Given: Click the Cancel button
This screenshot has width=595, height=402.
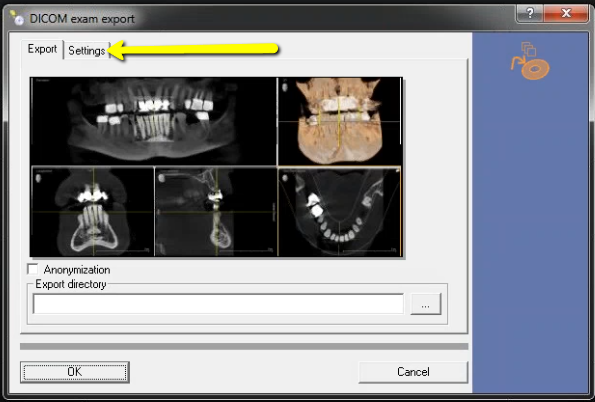Looking at the screenshot, I should (413, 372).
